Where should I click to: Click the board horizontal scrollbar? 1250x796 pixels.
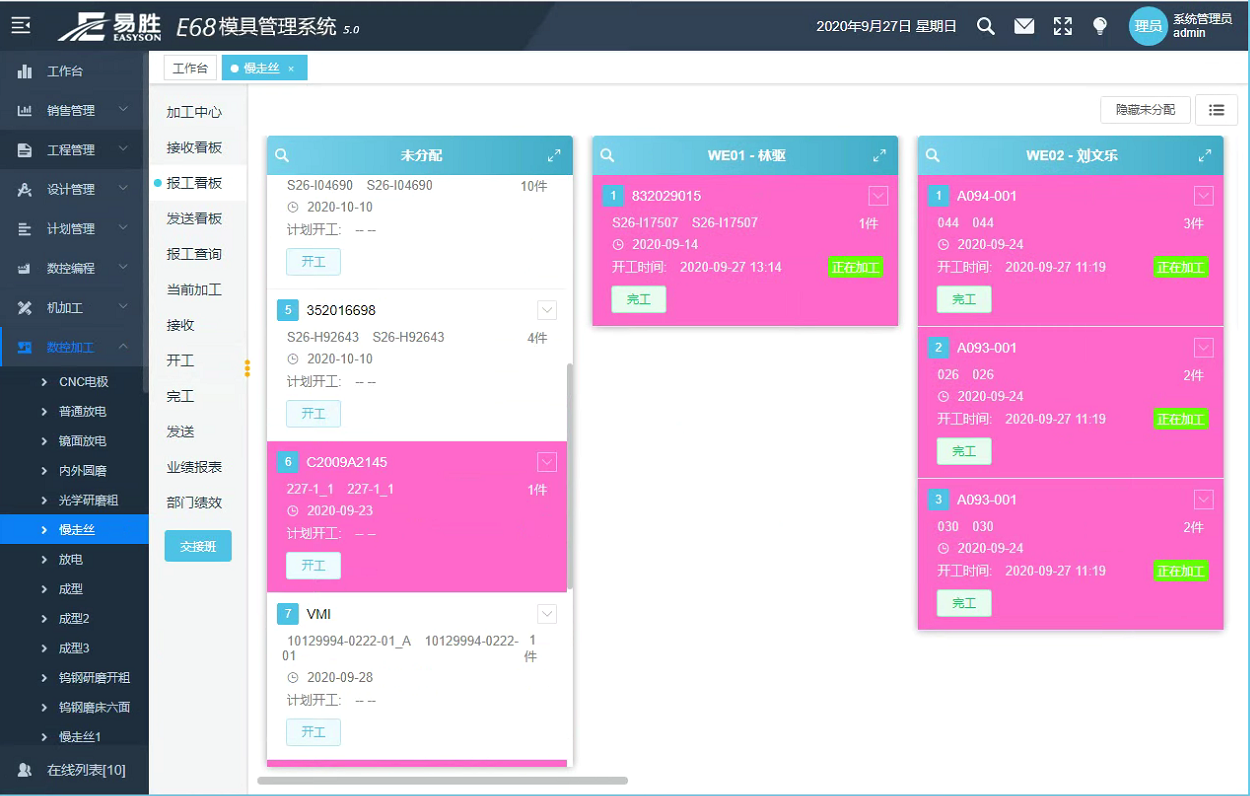pos(442,780)
